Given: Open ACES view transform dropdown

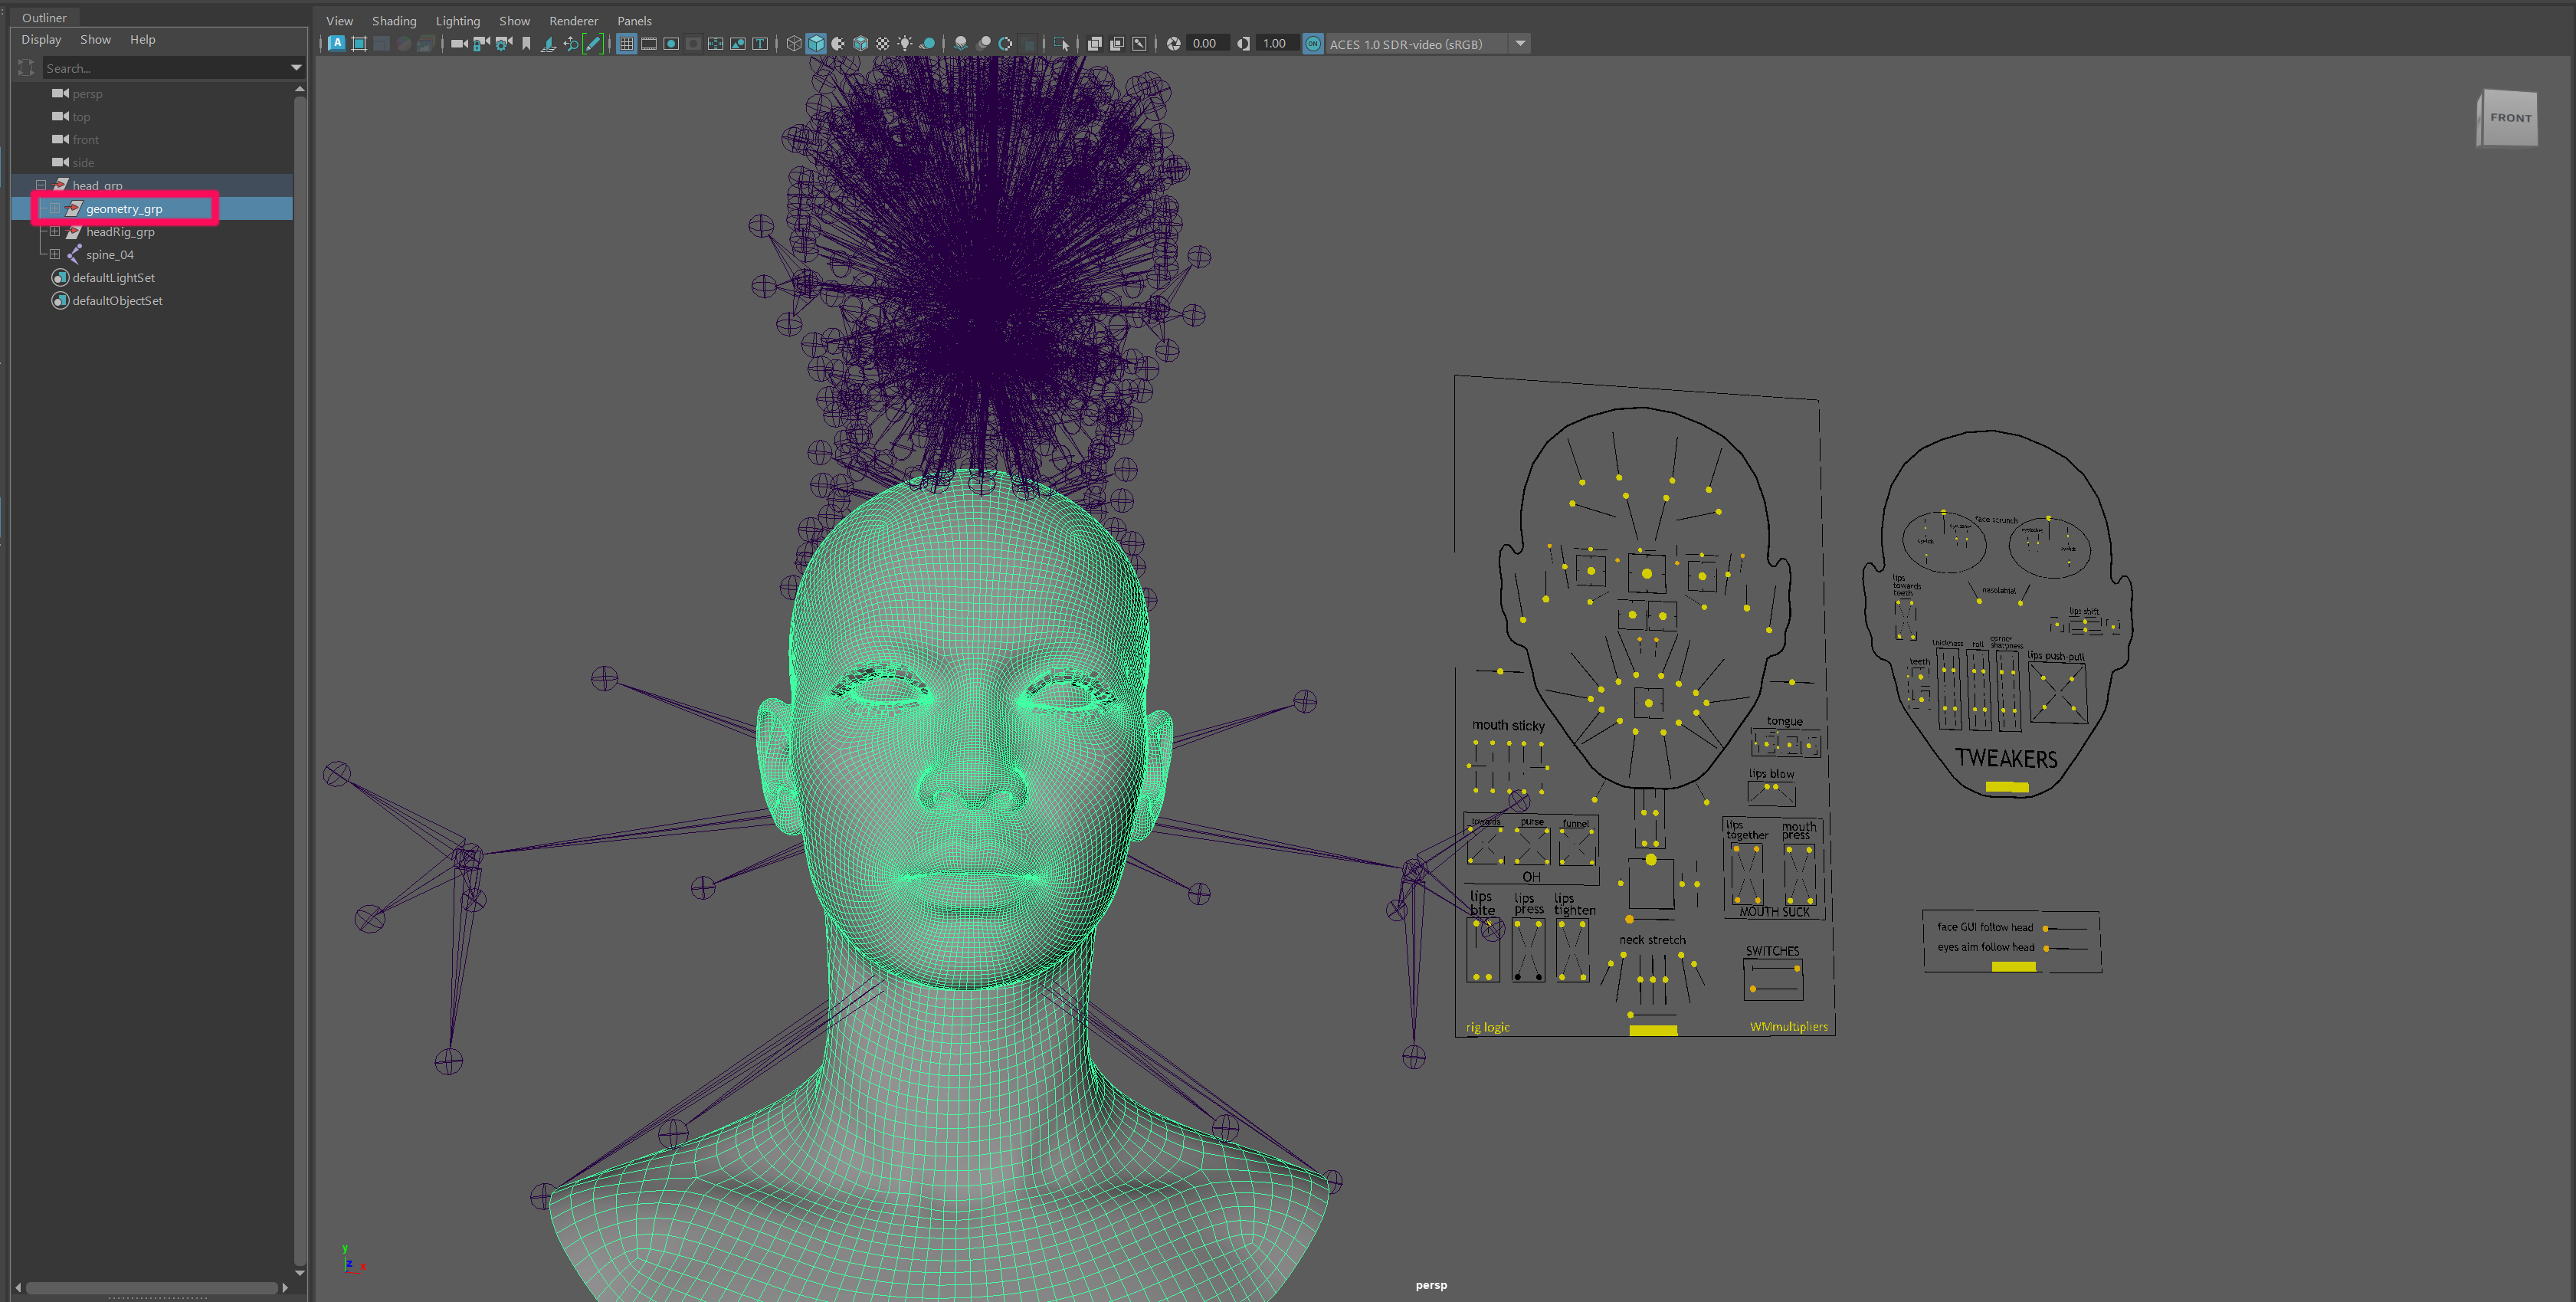Looking at the screenshot, I should tap(1520, 44).
